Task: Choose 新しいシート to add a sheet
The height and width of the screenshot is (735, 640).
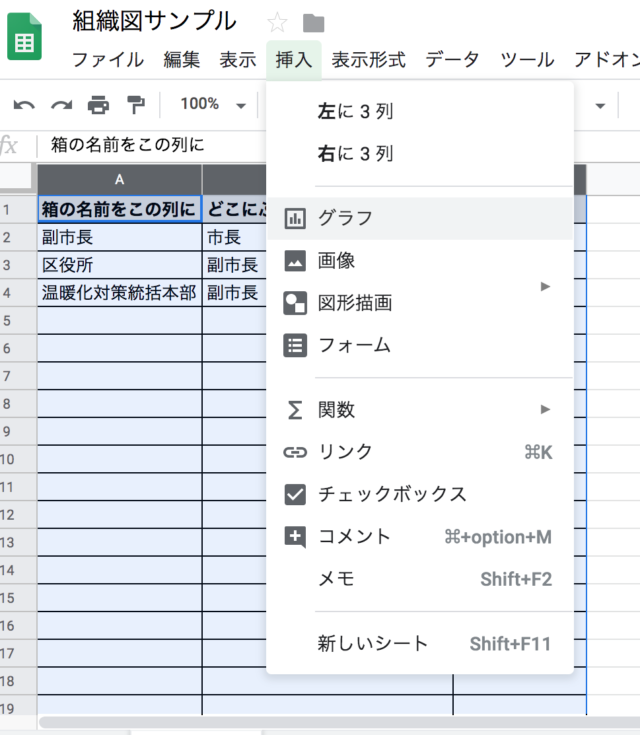Action: pos(420,644)
